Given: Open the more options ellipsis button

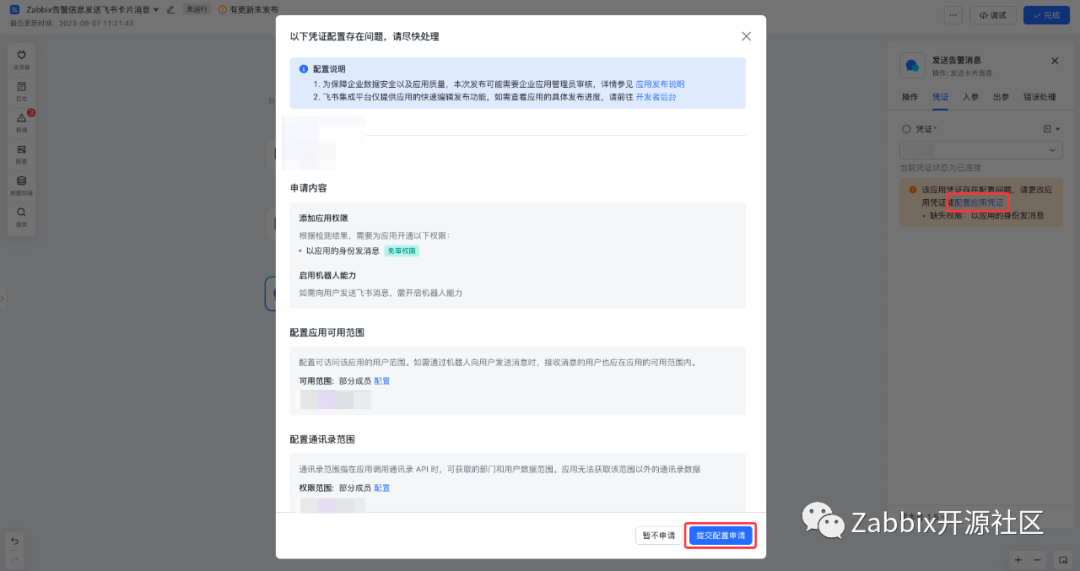Looking at the screenshot, I should (x=953, y=15).
